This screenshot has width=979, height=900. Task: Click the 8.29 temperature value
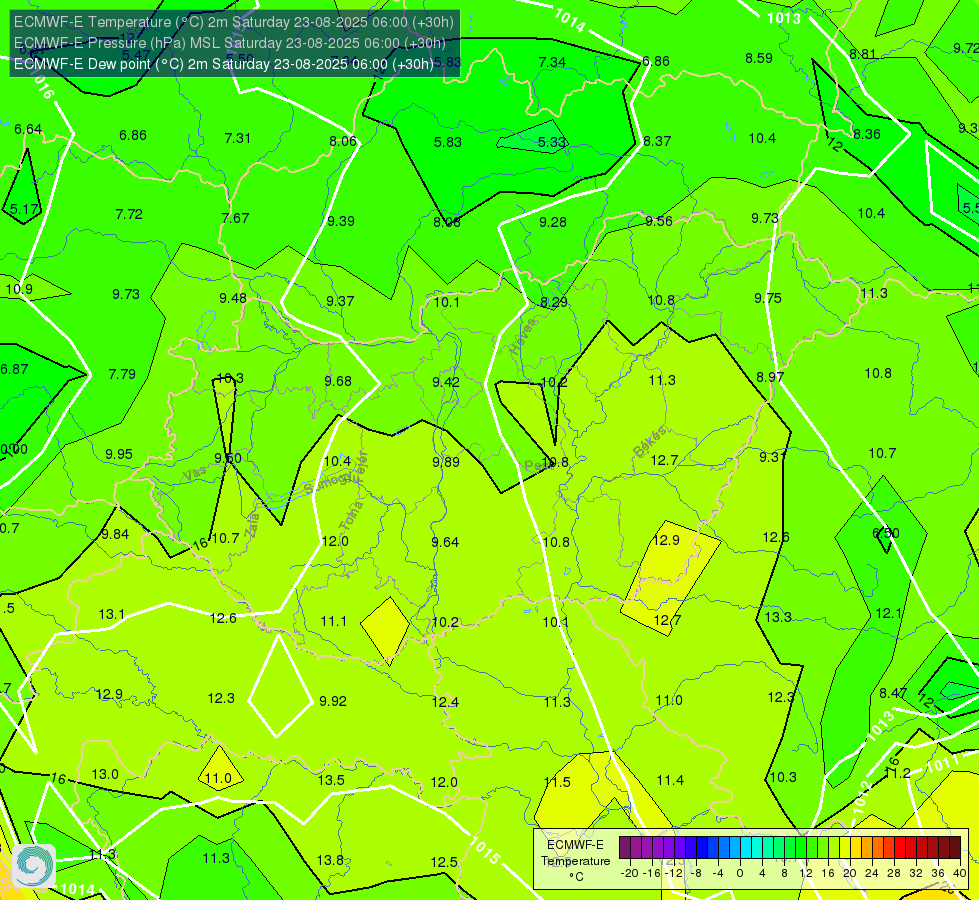pos(554,302)
